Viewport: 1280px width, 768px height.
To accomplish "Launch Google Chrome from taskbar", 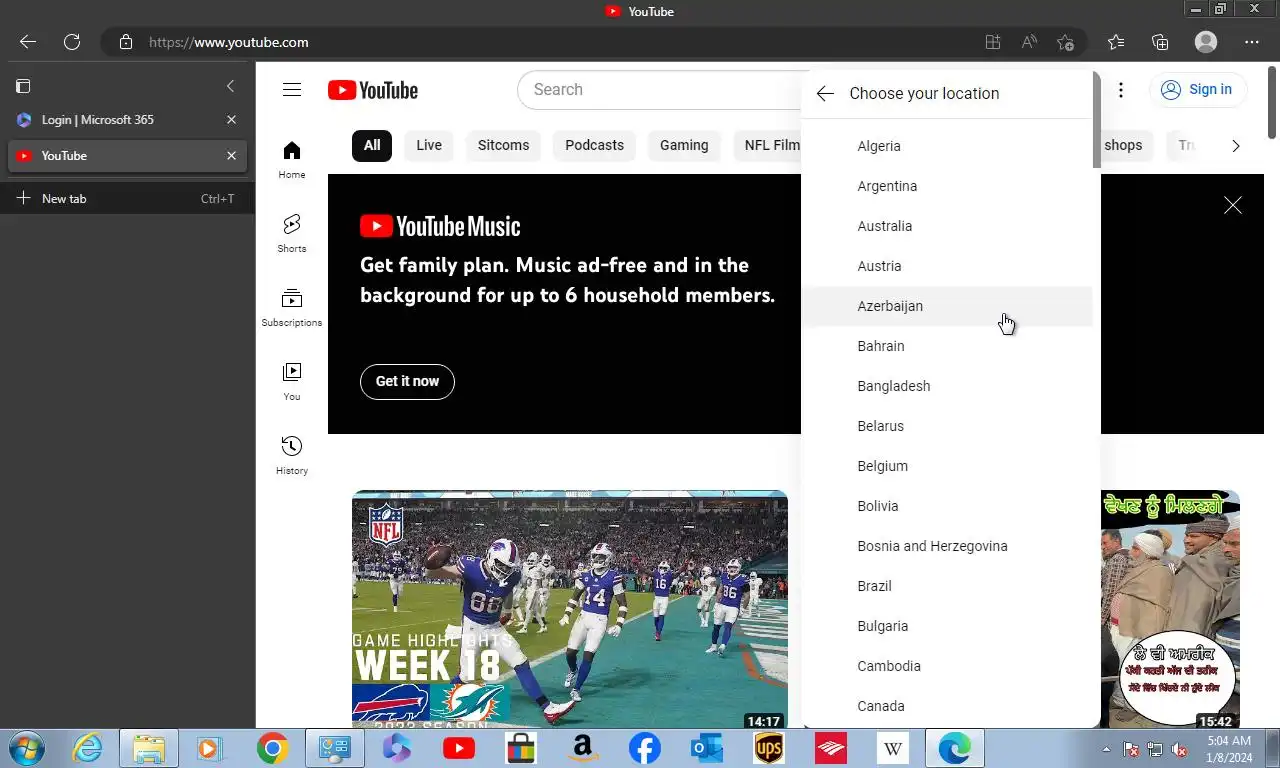I will pos(272,748).
